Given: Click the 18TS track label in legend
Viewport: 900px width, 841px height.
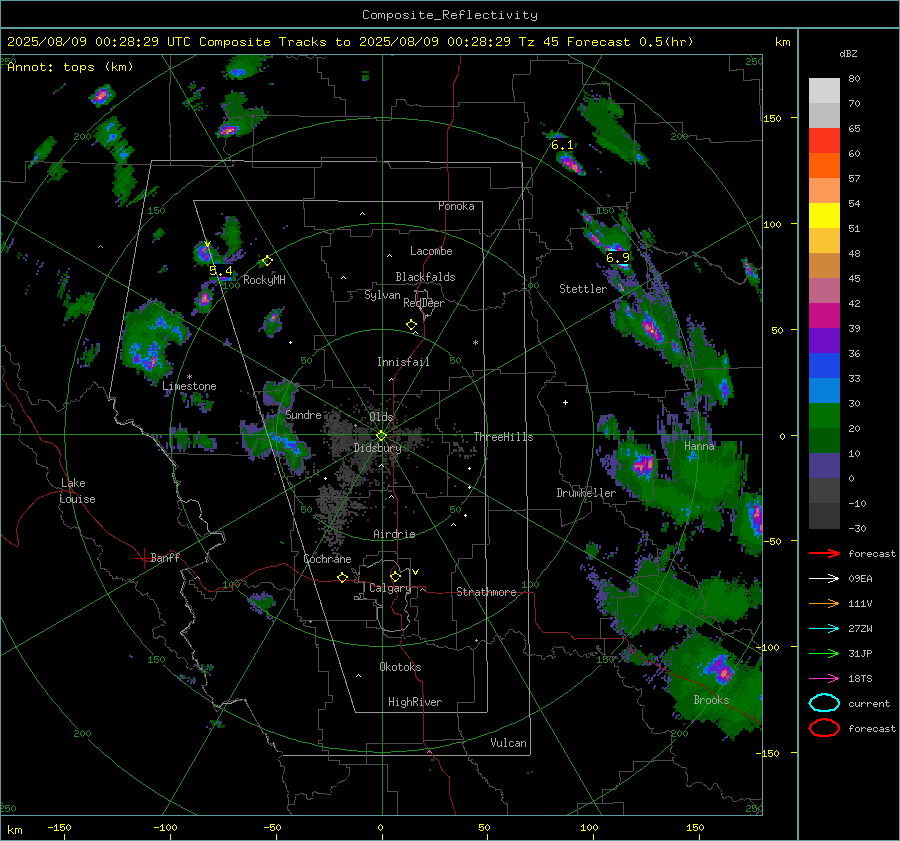Looking at the screenshot, I should [x=860, y=679].
